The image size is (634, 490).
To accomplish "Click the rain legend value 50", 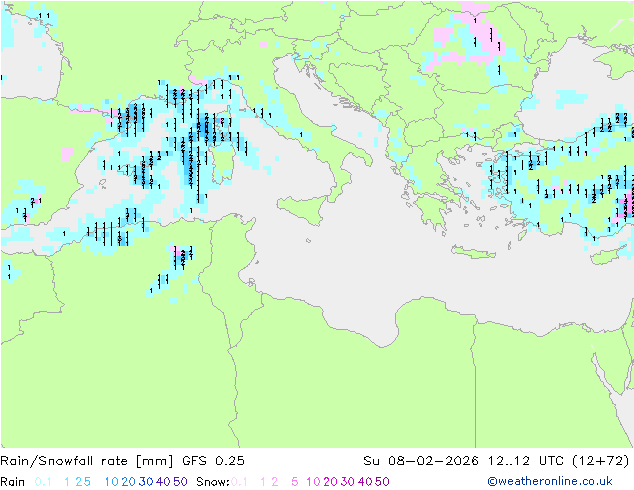I will pyautogui.click(x=180, y=482).
